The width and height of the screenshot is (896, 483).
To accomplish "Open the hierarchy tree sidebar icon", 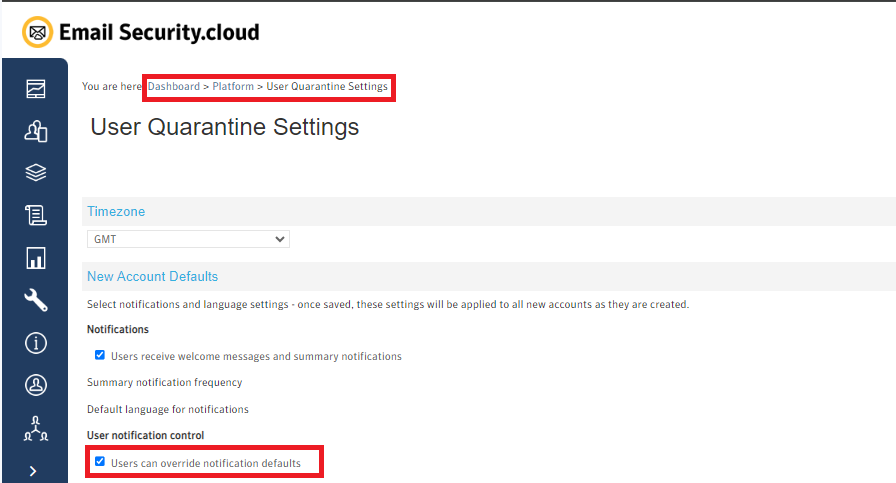I will tap(36, 428).
